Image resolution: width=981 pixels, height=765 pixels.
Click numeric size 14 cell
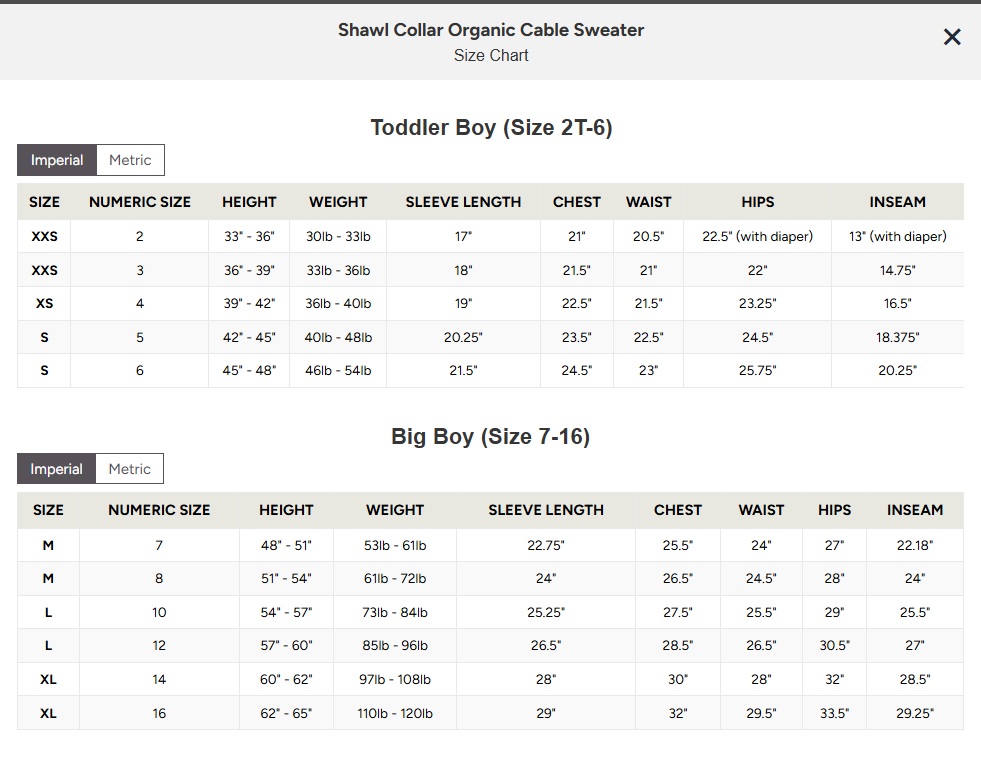coord(159,679)
